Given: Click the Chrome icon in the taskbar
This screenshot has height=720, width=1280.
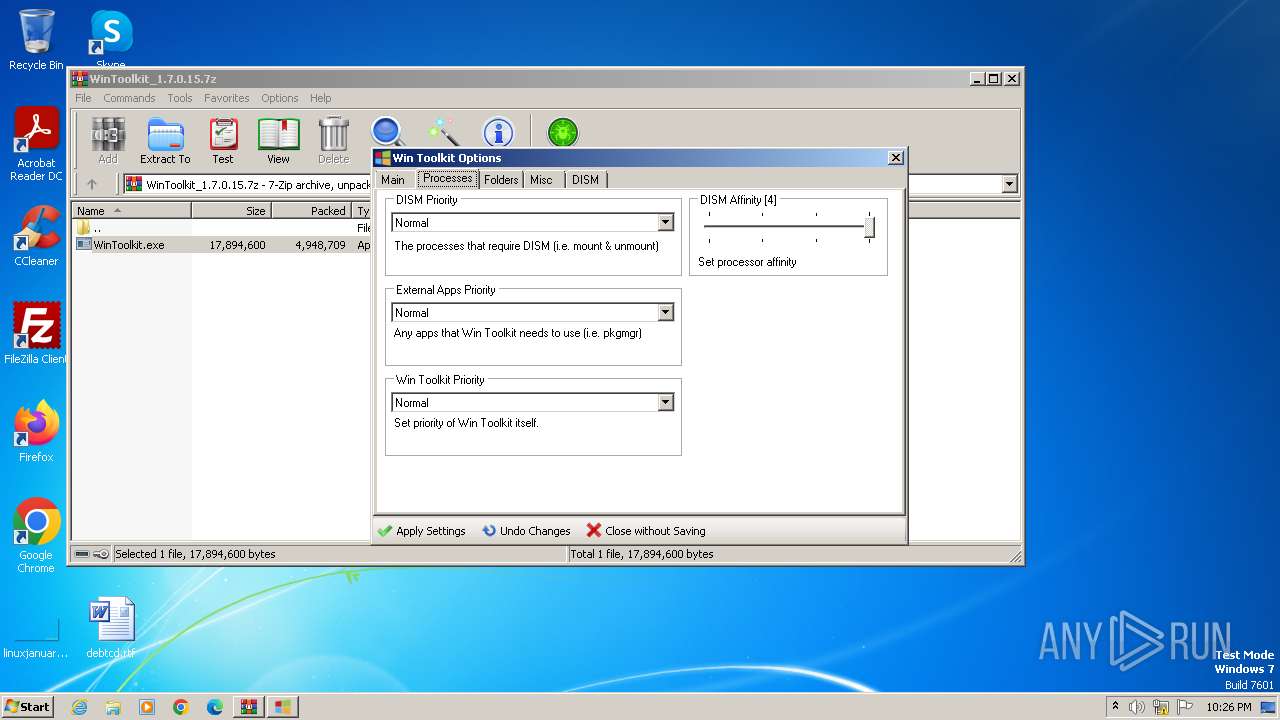Looking at the screenshot, I should click(181, 707).
